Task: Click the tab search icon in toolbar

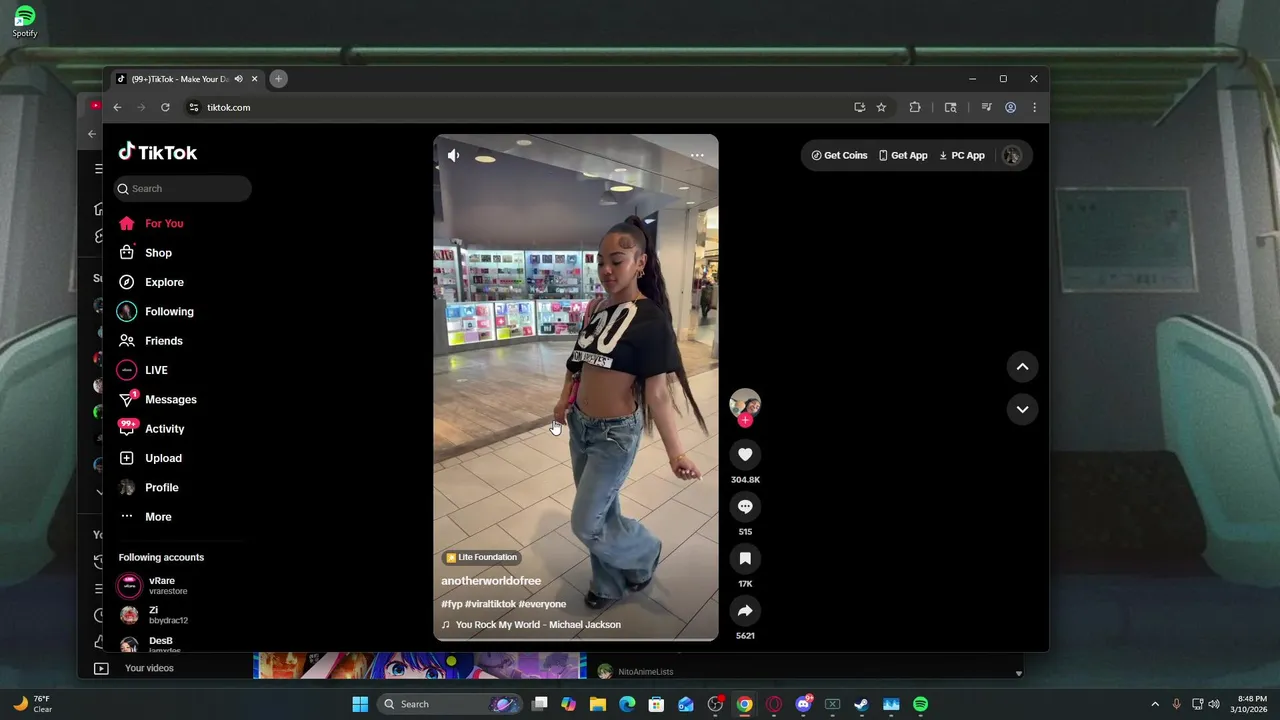Action: 950,107
